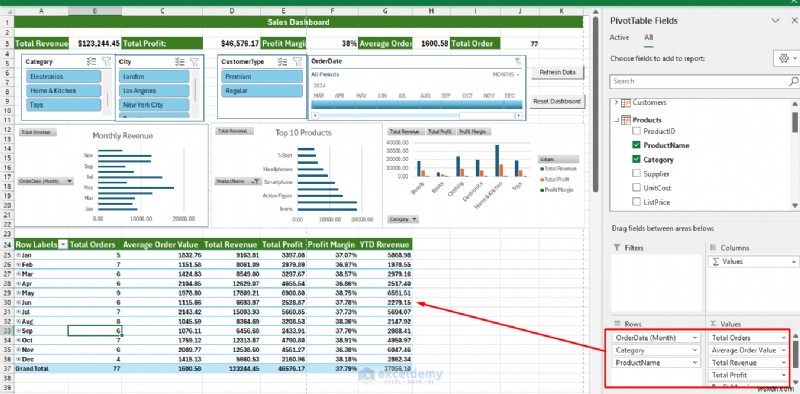Clear the filter on the City slicer
The width and height of the screenshot is (800, 394).
click(194, 61)
